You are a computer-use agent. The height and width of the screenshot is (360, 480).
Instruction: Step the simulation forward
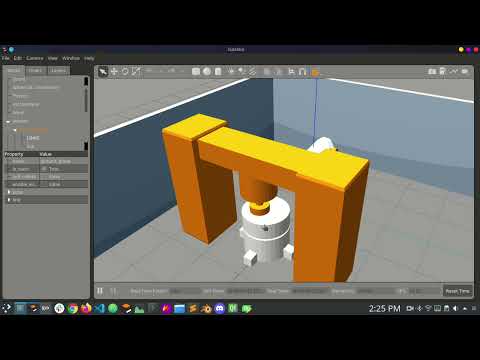tap(113, 291)
